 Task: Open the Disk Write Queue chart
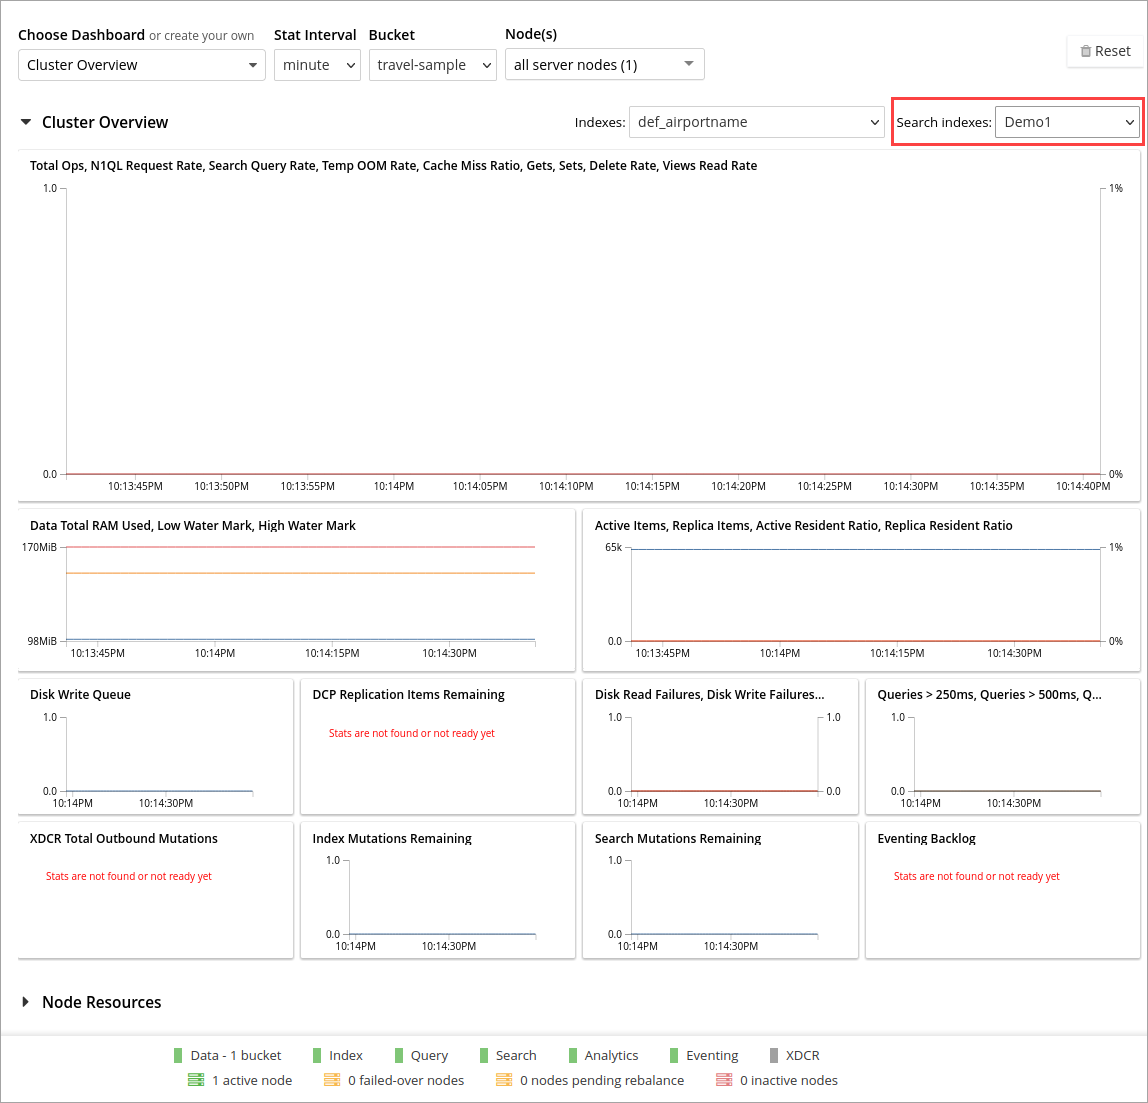click(x=156, y=750)
